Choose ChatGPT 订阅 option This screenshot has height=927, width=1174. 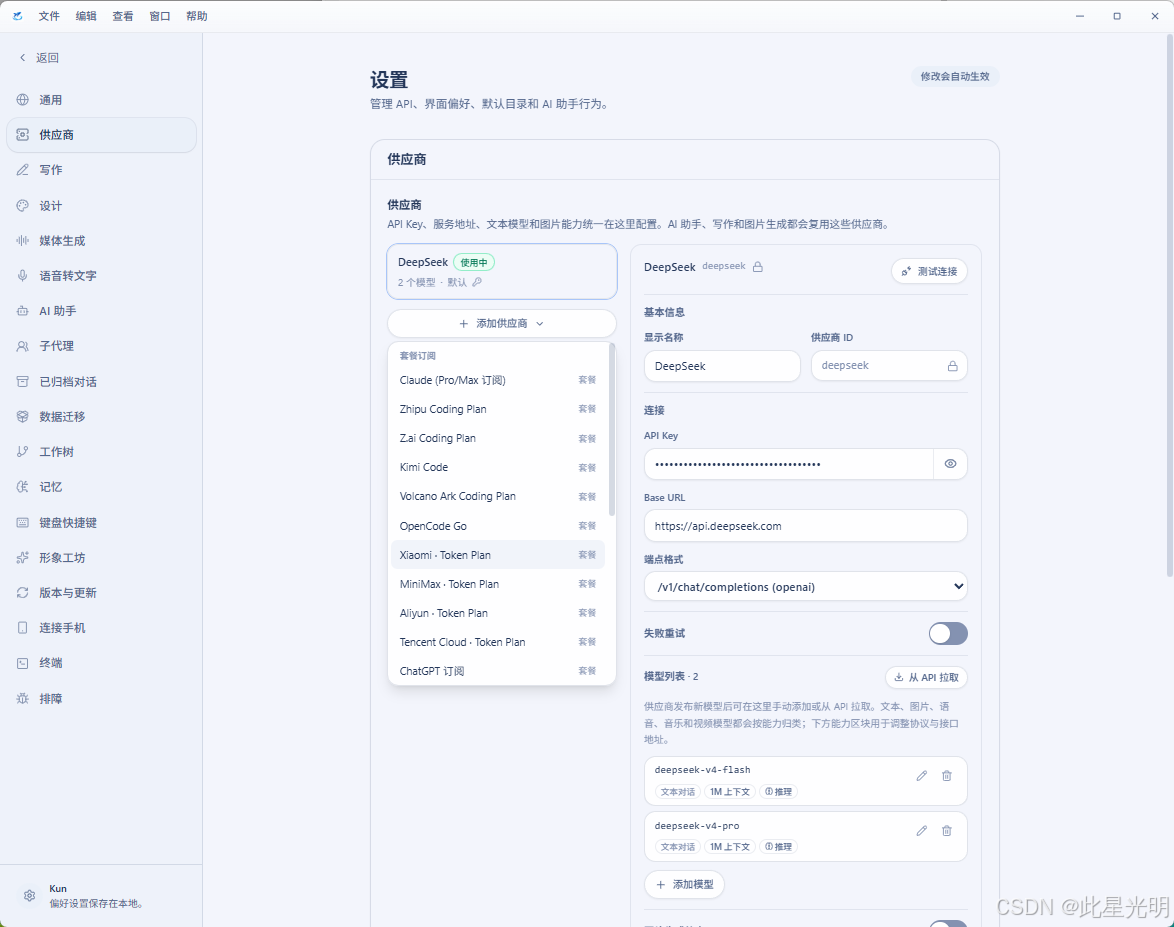(x=498, y=671)
